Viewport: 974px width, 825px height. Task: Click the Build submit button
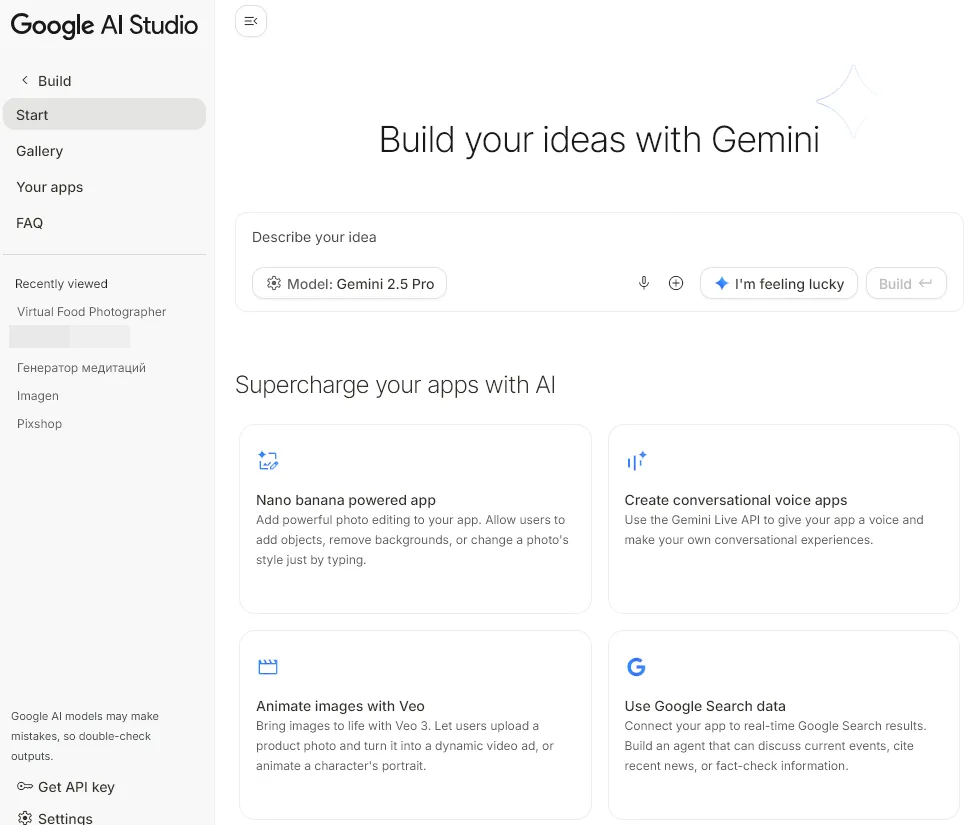[905, 284]
